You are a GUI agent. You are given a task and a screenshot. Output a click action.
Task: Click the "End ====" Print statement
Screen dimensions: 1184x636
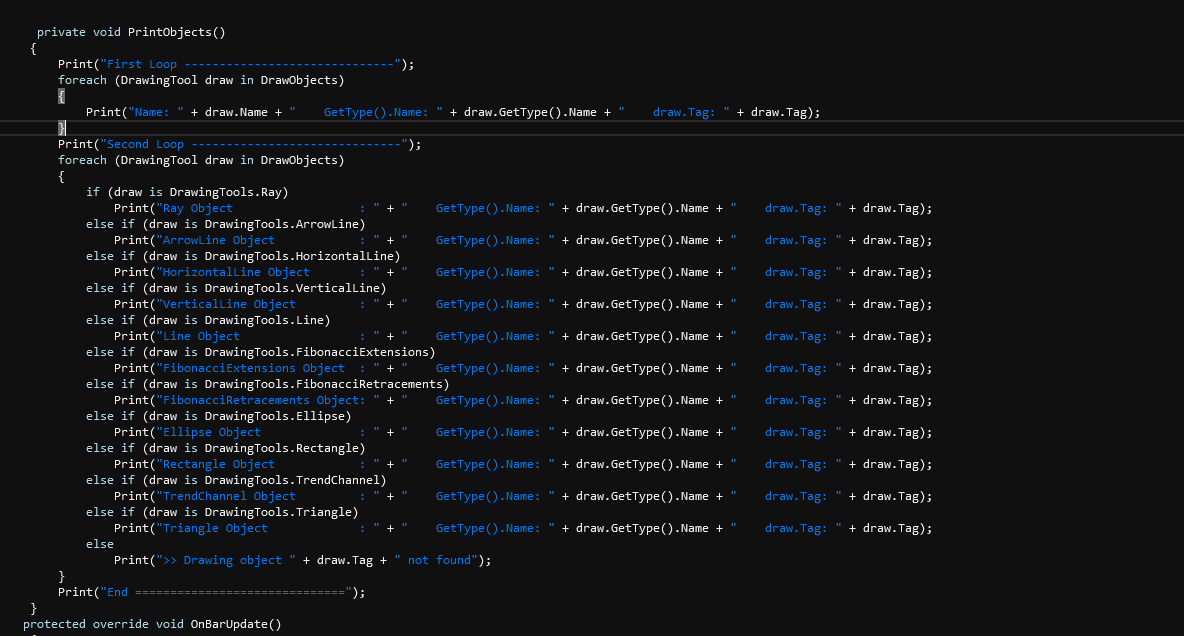pyautogui.click(x=210, y=592)
